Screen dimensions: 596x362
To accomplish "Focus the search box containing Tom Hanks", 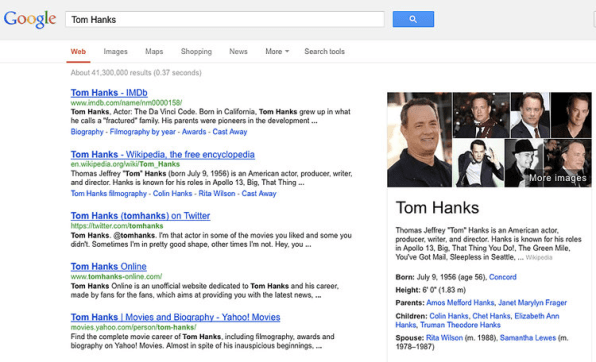I will point(225,19).
